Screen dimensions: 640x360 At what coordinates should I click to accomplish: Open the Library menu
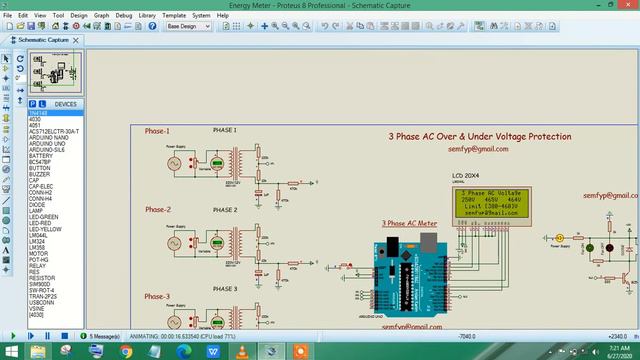(147, 16)
